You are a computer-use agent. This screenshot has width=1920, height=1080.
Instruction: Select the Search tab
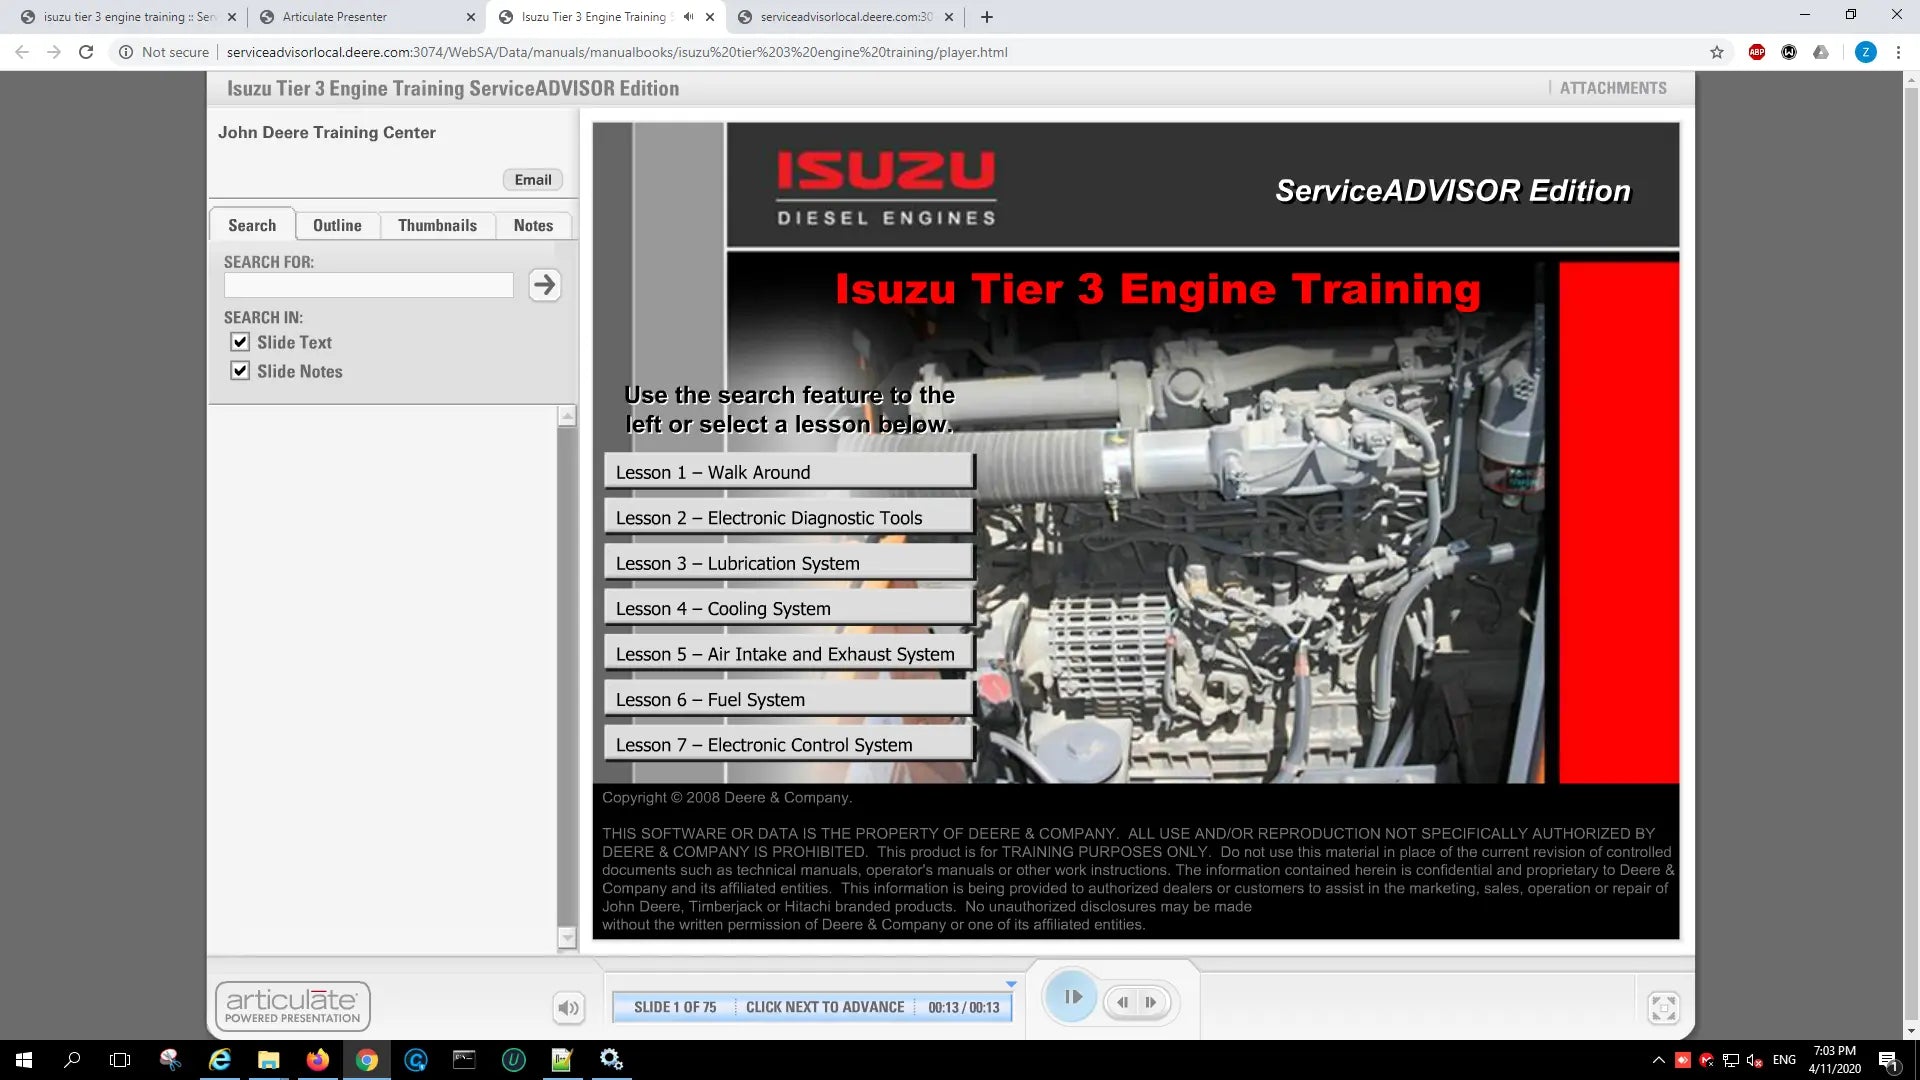(x=252, y=224)
